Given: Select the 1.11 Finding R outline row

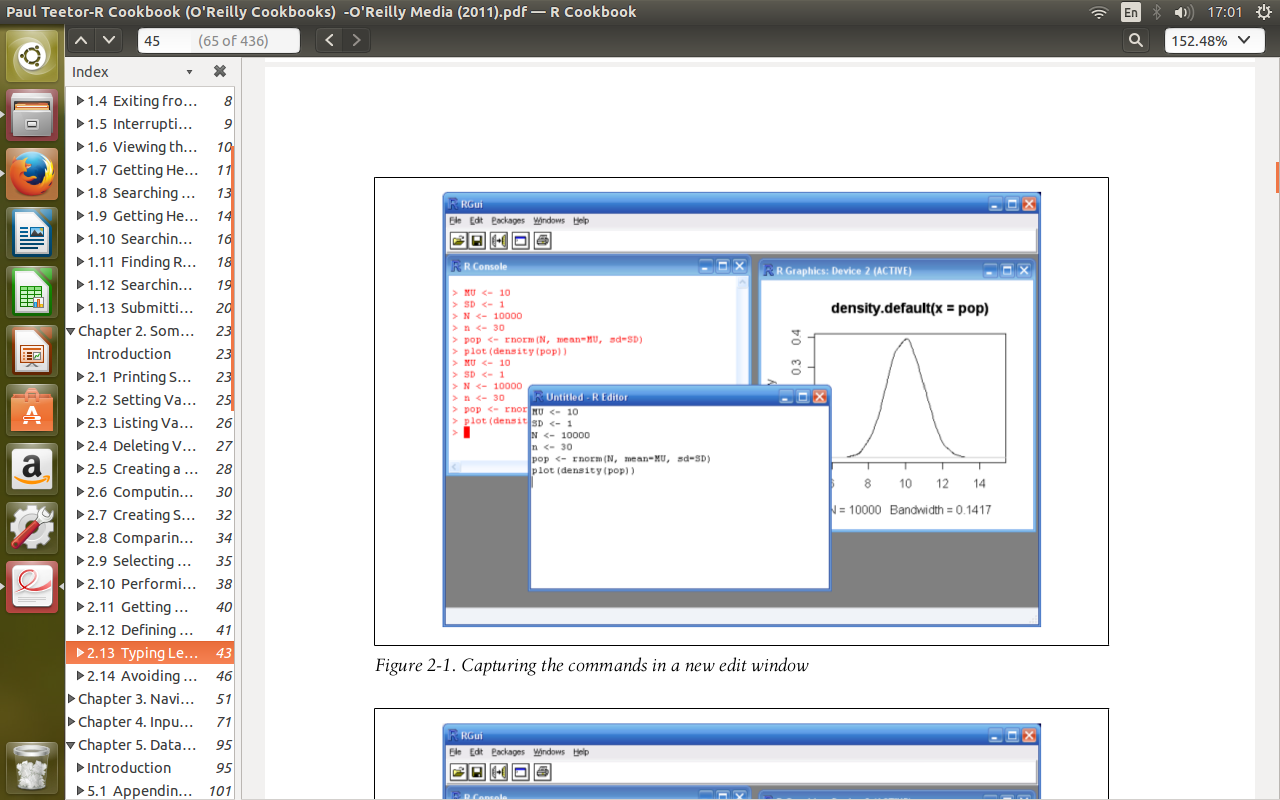Looking at the screenshot, I should 150,262.
